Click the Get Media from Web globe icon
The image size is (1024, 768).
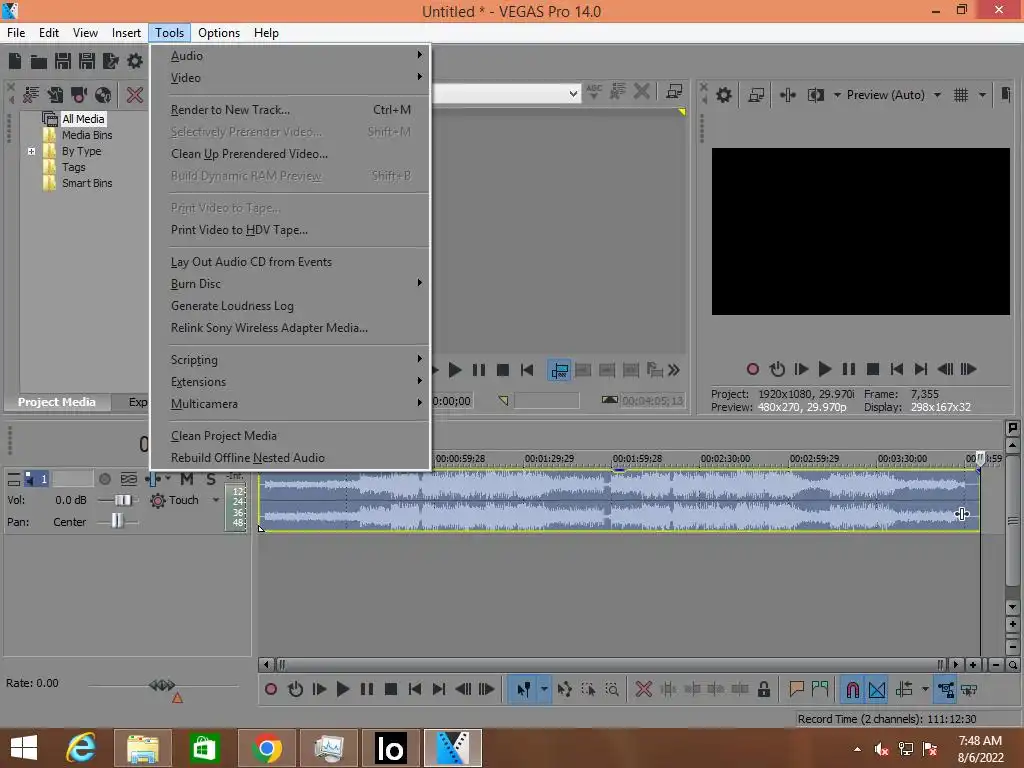click(103, 95)
